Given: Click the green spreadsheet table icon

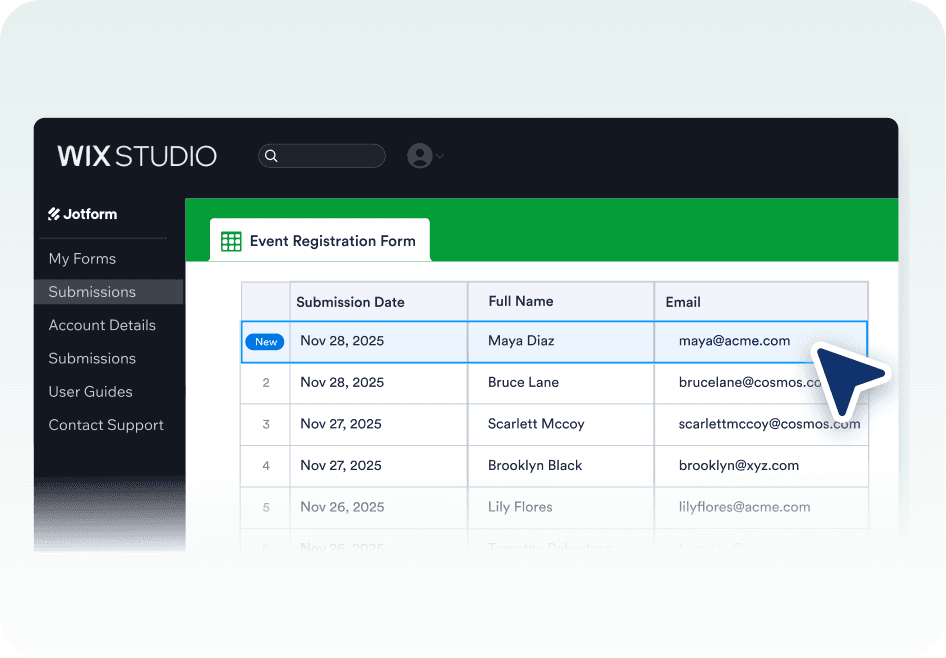Looking at the screenshot, I should tap(231, 241).
